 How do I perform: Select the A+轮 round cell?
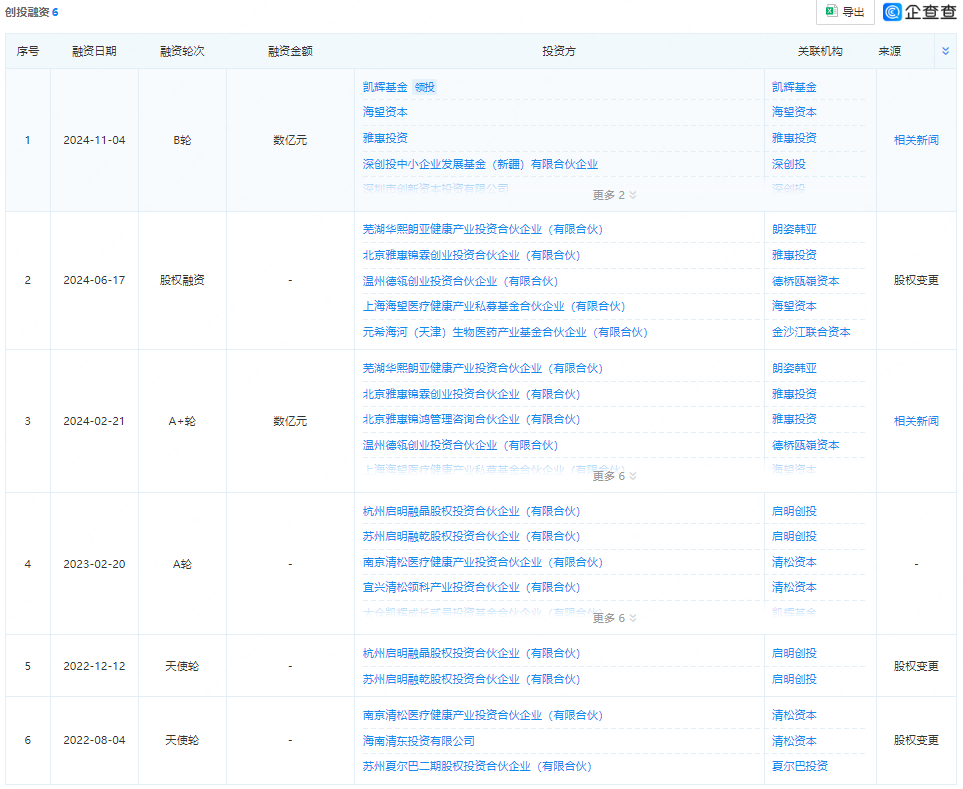coord(182,421)
